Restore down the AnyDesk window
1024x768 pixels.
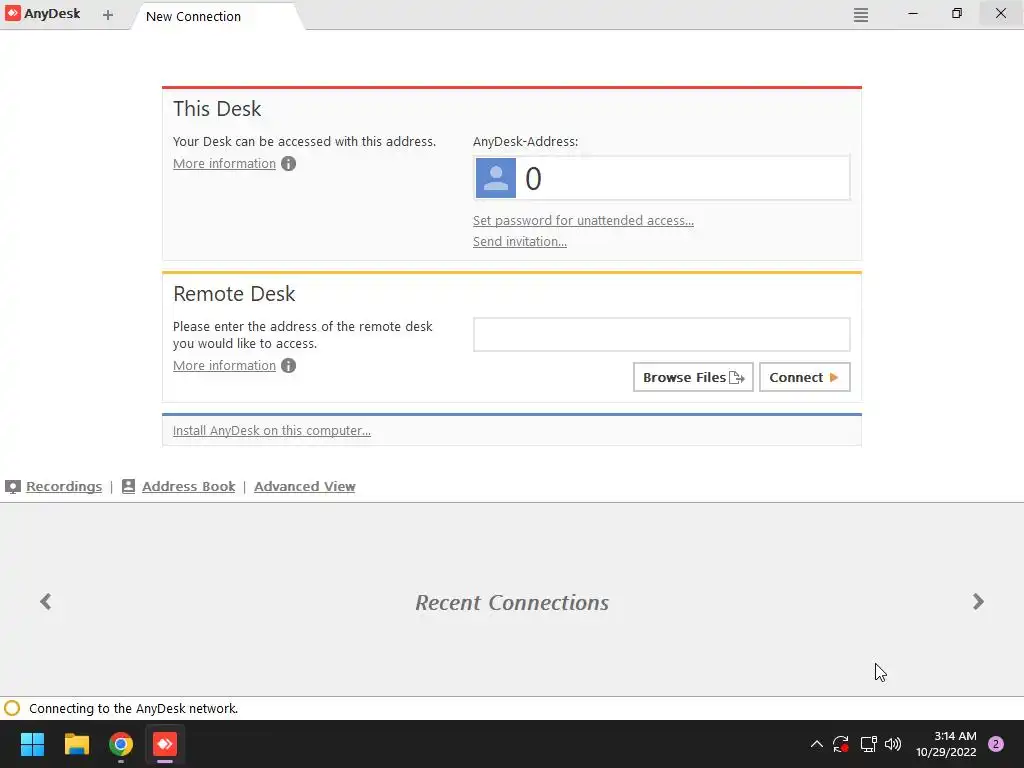957,14
